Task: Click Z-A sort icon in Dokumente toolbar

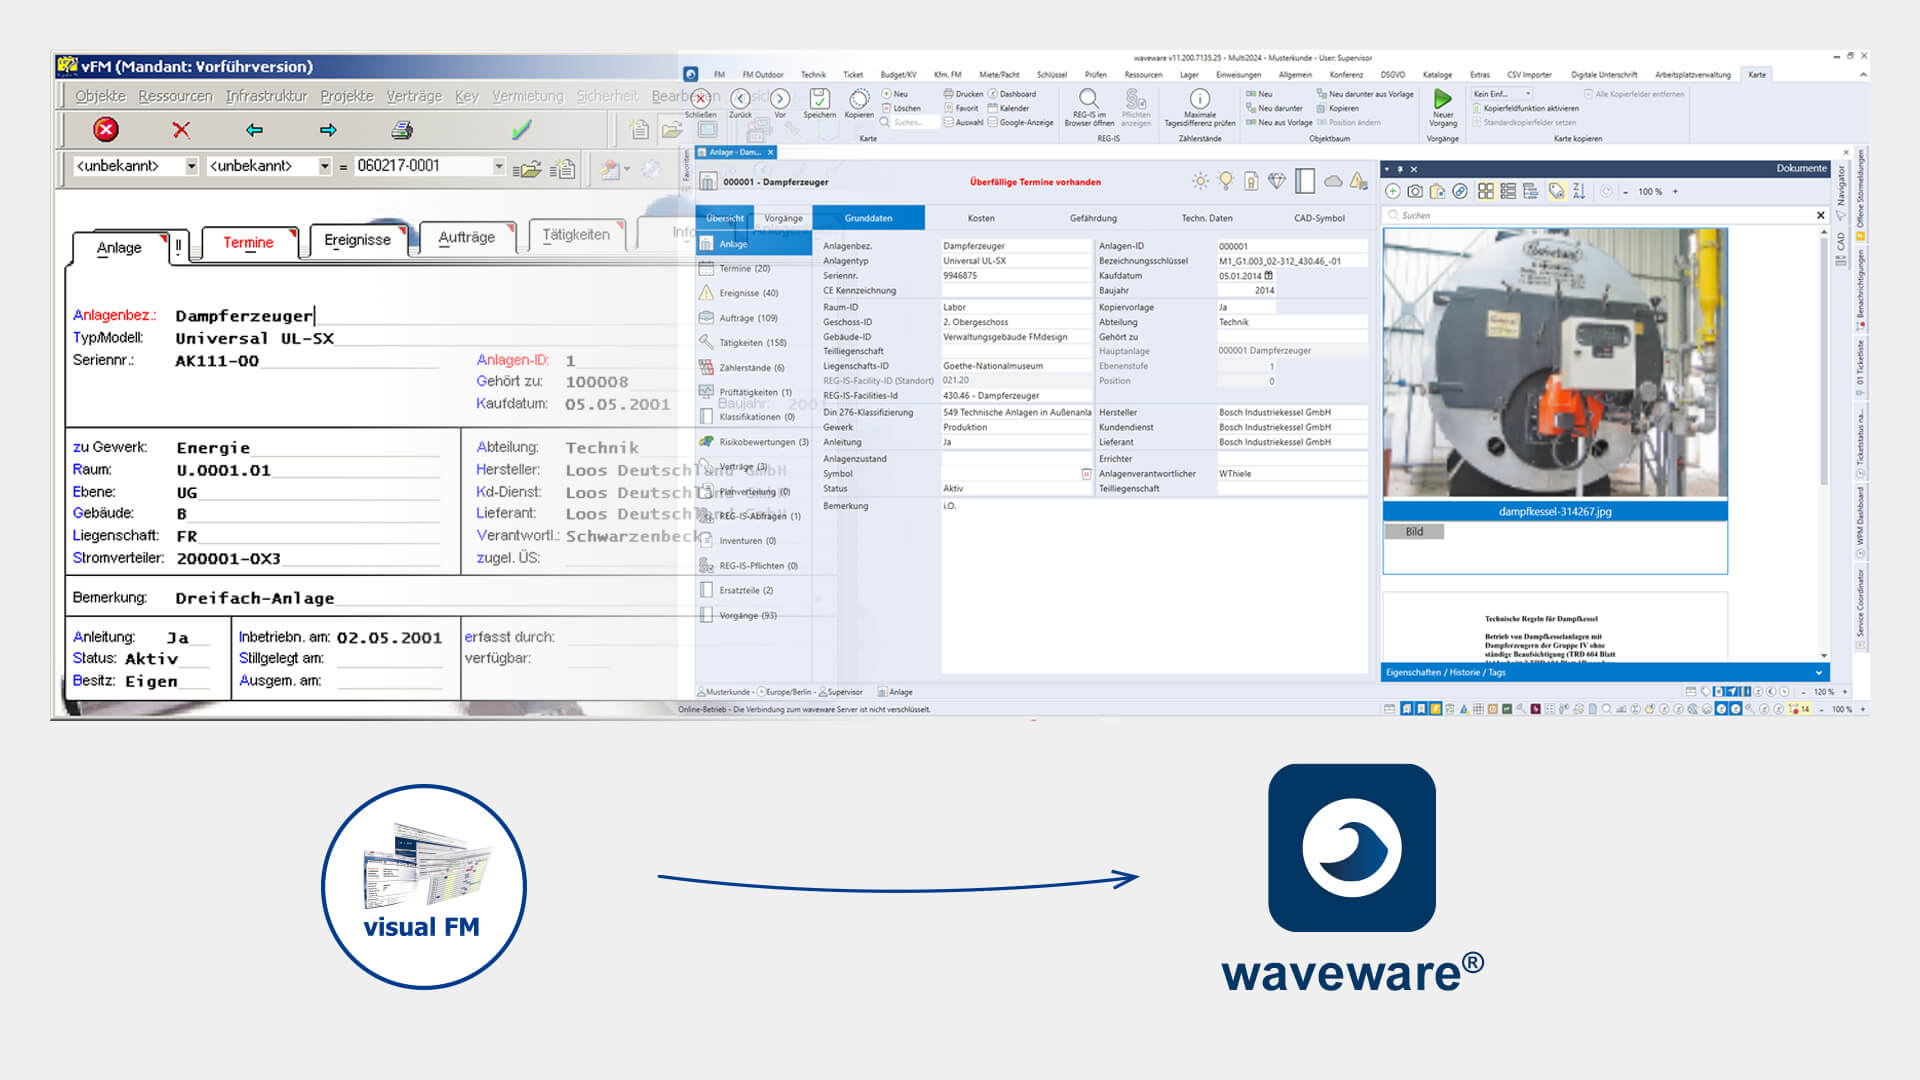Action: click(1579, 191)
